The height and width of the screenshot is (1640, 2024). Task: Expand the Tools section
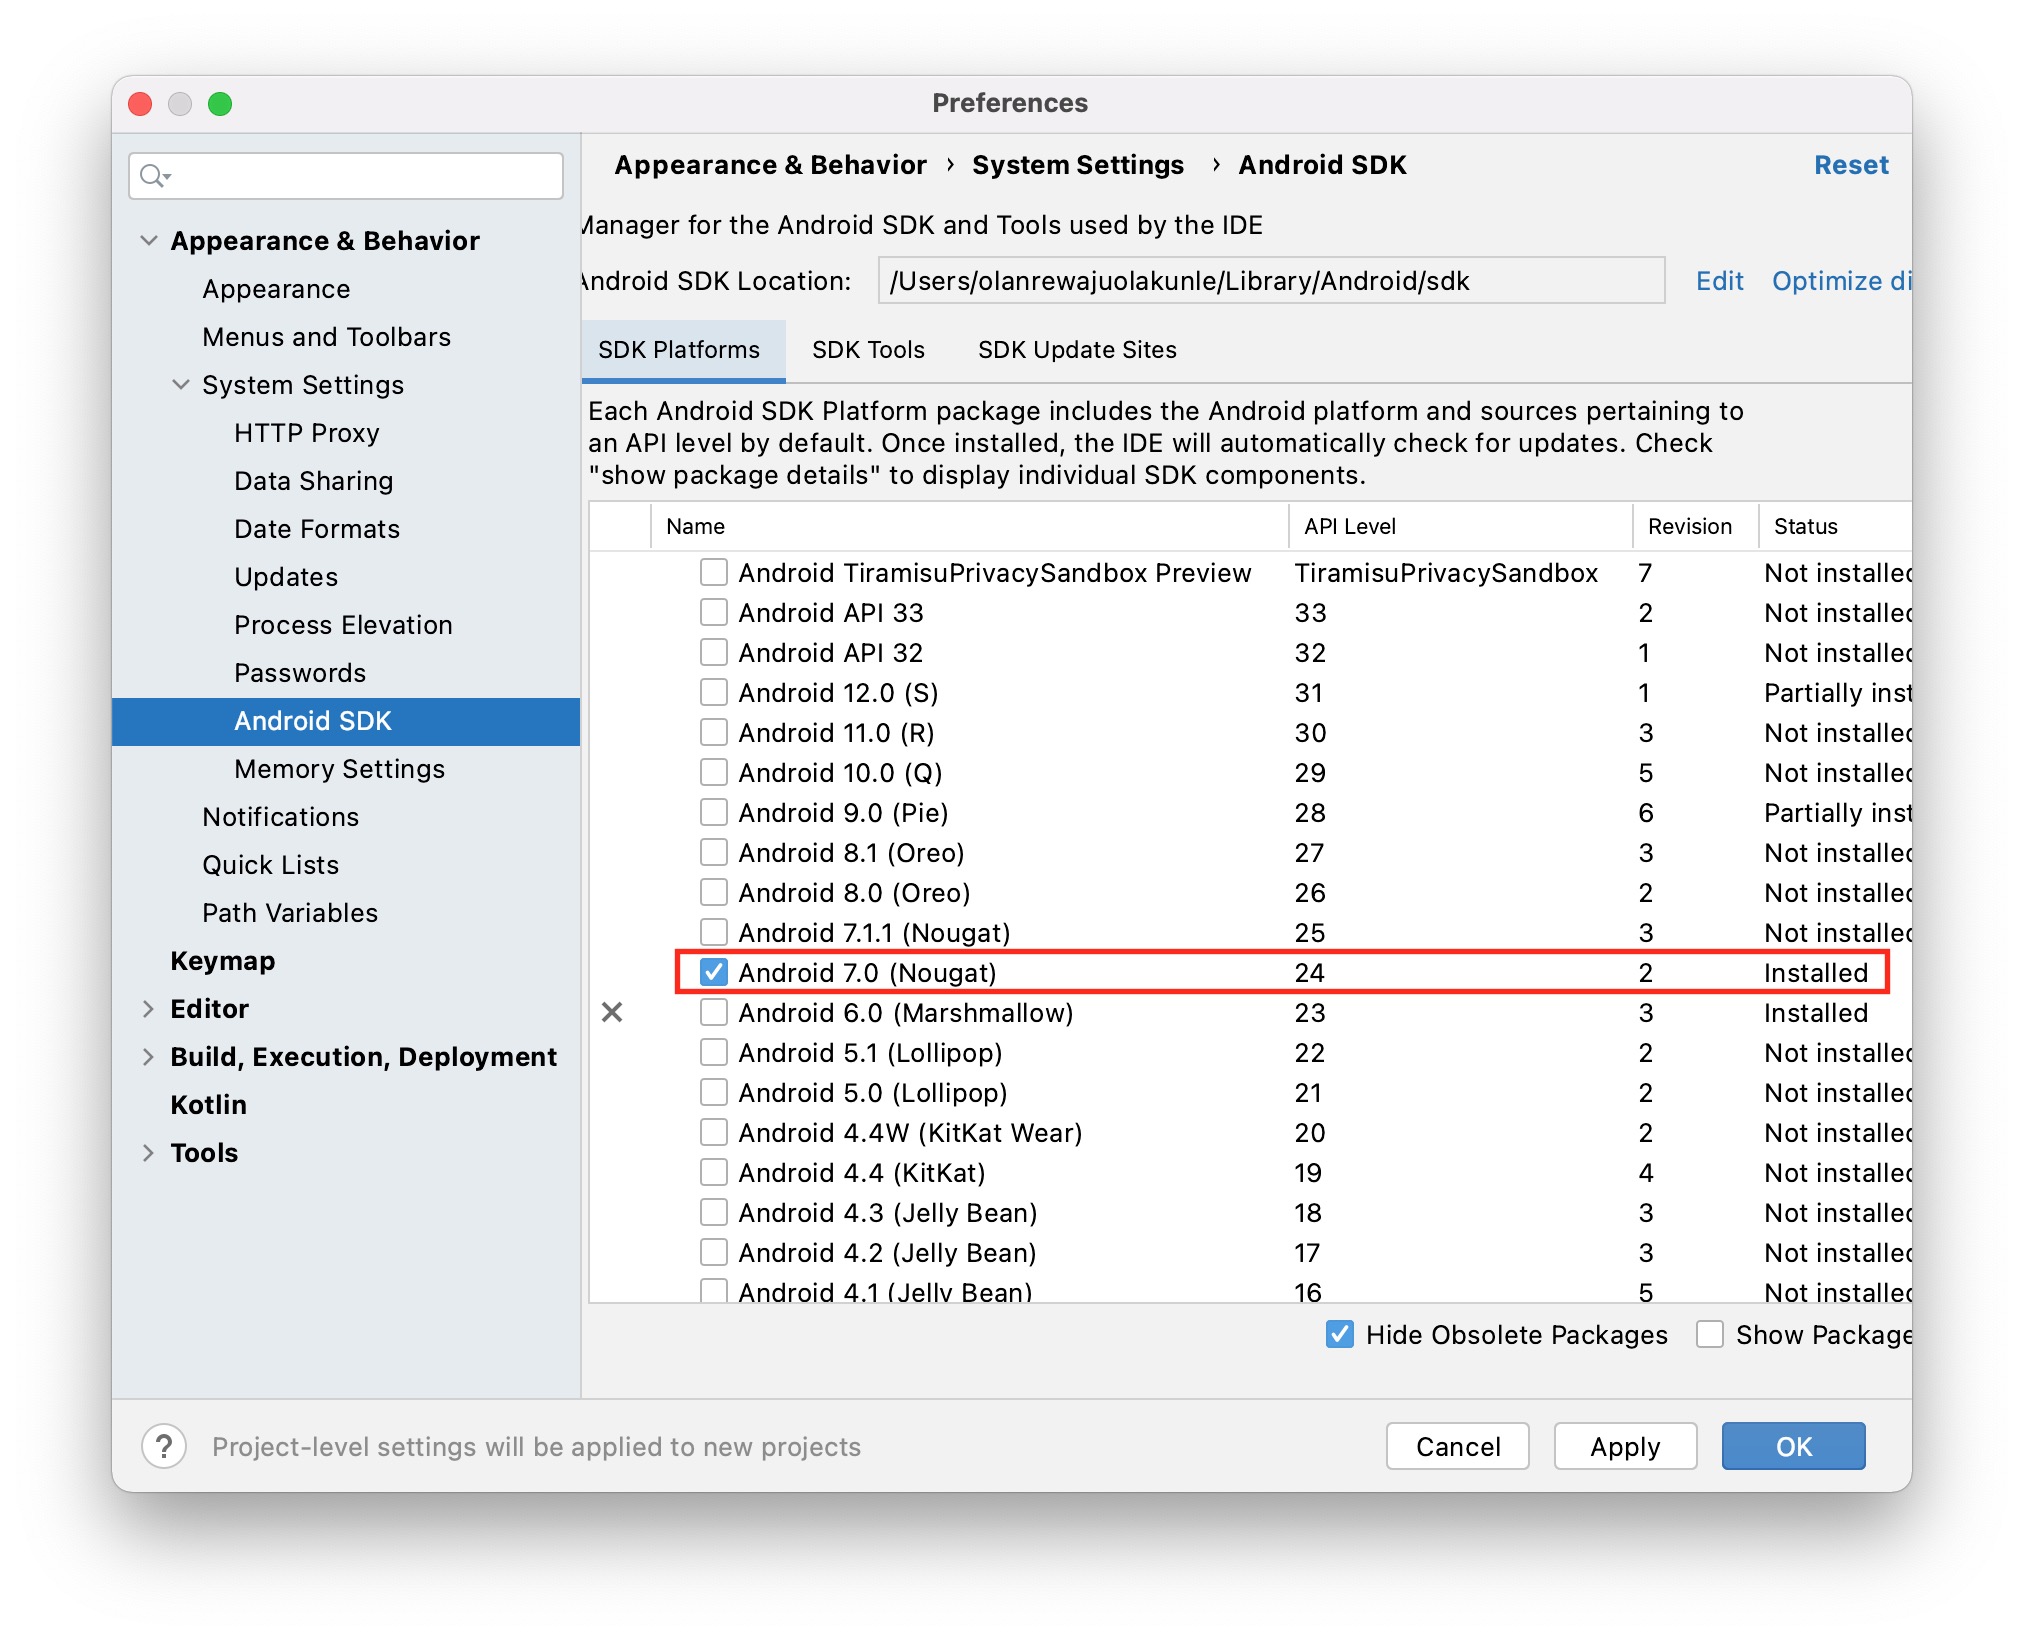149,1152
